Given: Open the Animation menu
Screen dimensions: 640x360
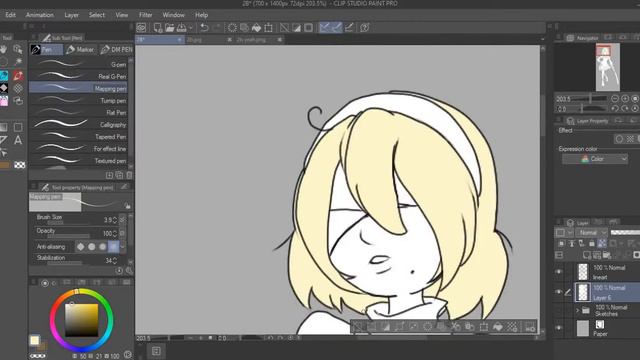Looking at the screenshot, I should click(40, 15).
